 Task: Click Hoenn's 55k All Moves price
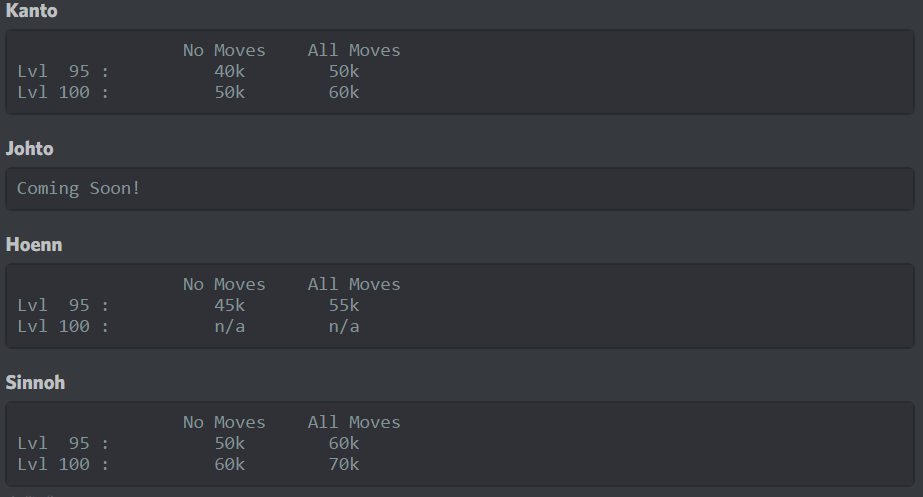point(344,305)
